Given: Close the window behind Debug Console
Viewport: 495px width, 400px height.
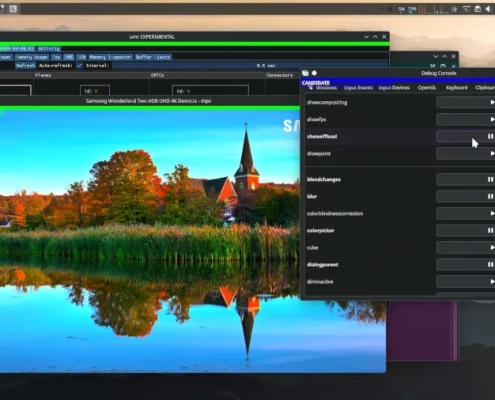Looking at the screenshot, I should click(x=453, y=56).
